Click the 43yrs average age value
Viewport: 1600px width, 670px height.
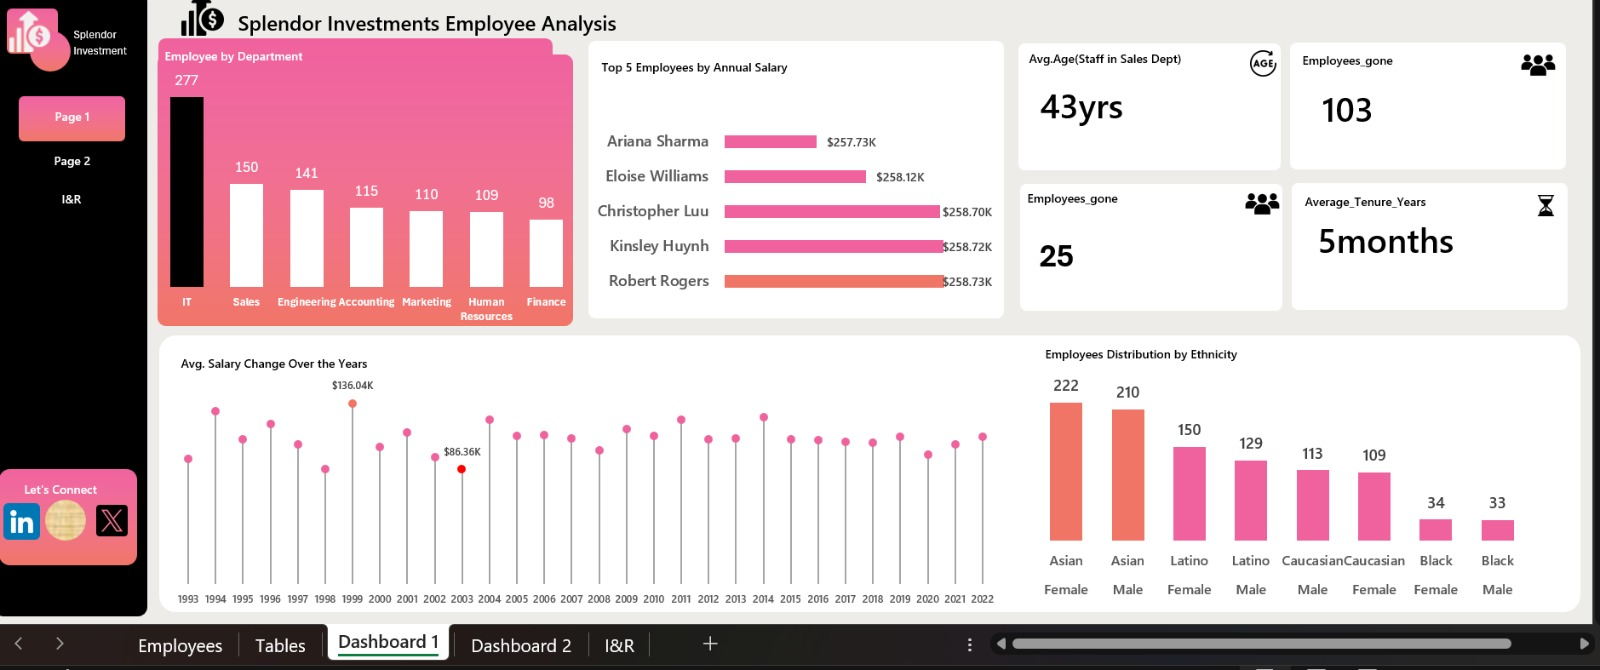1081,108
